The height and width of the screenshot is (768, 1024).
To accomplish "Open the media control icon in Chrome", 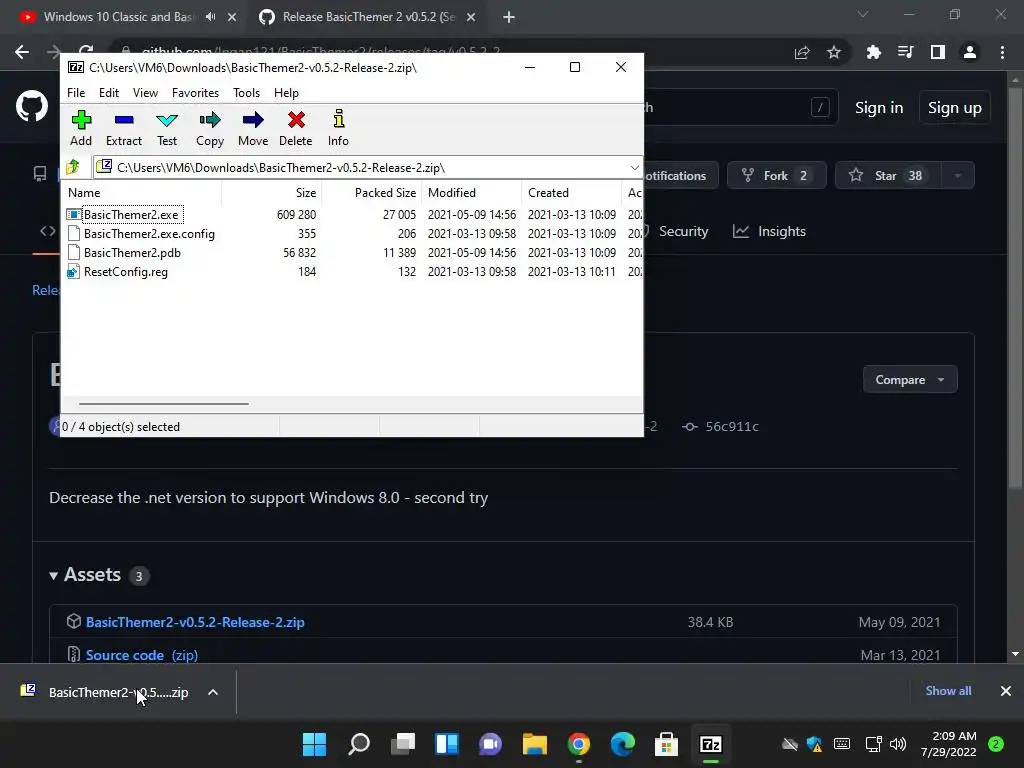I will coord(905,52).
